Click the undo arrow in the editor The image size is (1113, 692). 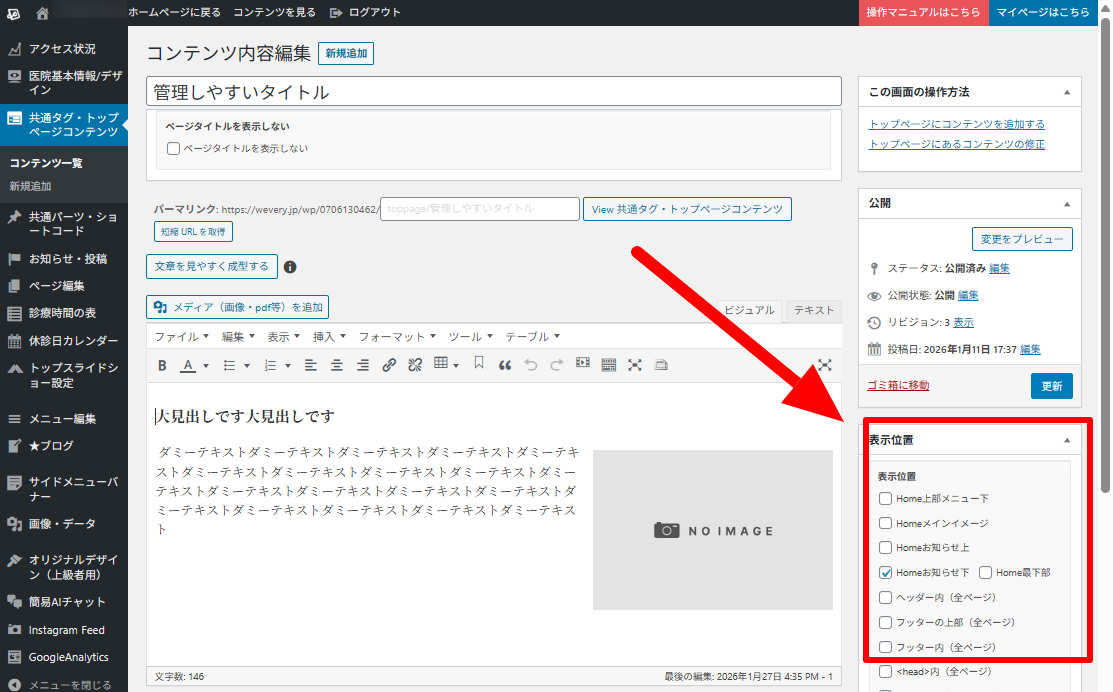[x=531, y=366]
